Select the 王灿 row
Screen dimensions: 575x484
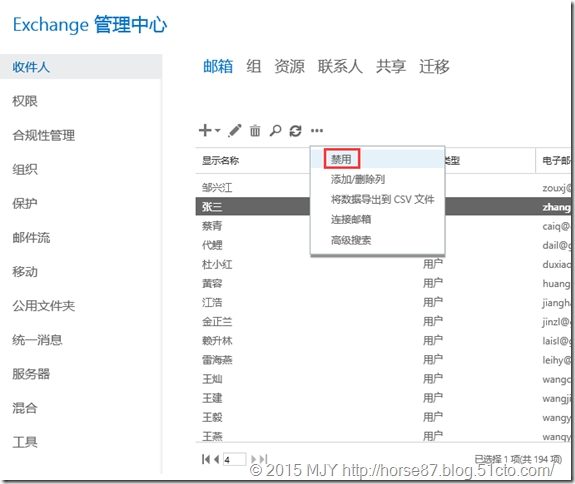click(x=383, y=379)
